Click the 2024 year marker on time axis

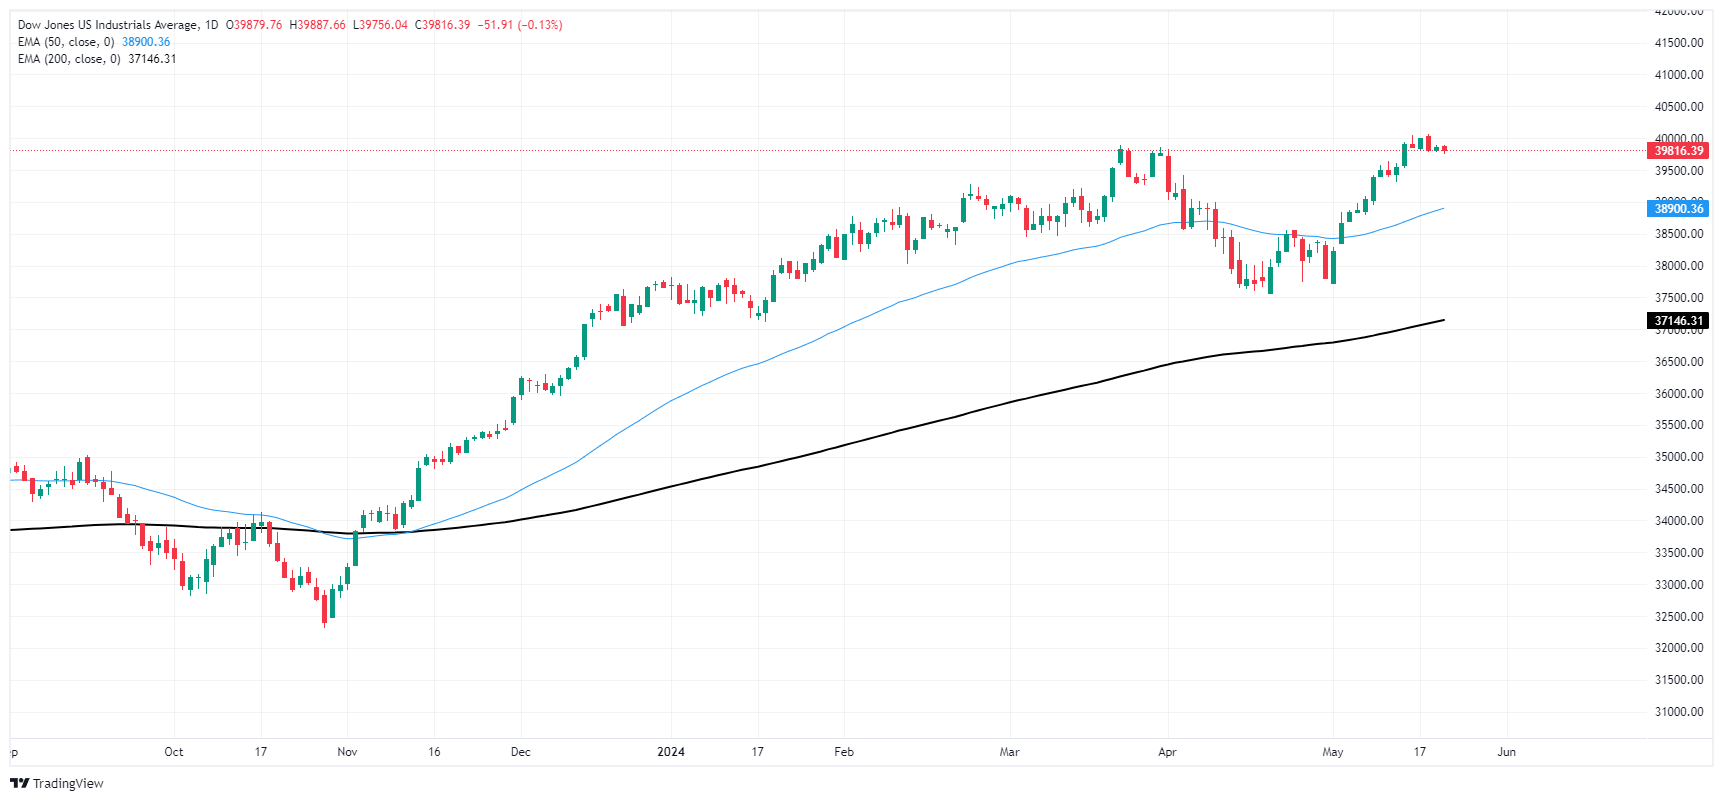(671, 752)
